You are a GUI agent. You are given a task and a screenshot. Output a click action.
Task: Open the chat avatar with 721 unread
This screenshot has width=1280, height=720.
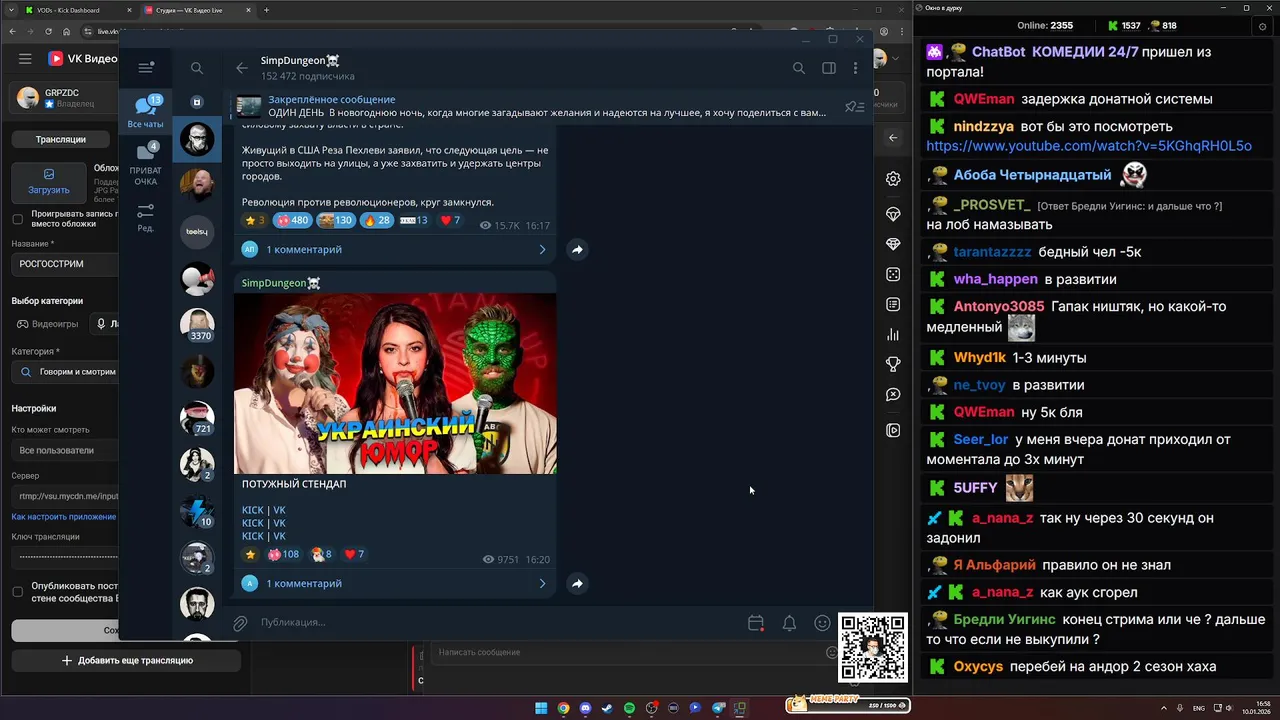click(197, 418)
